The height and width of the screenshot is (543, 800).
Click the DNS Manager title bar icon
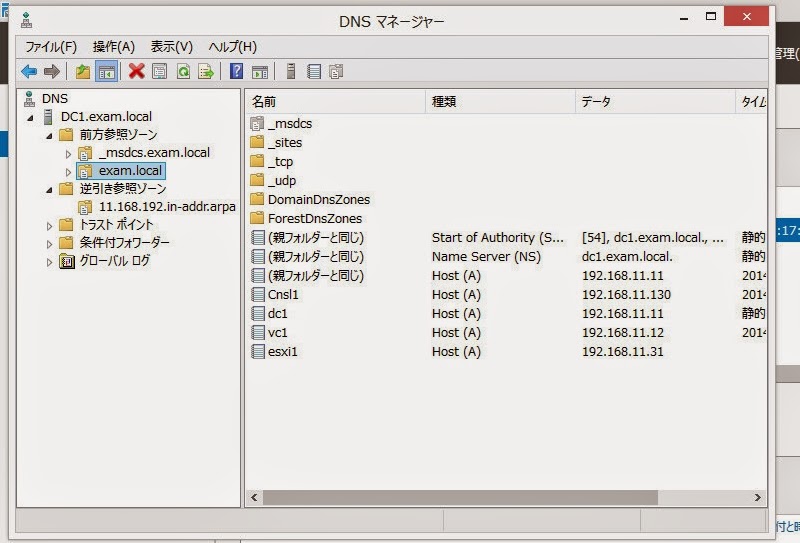(x=27, y=20)
